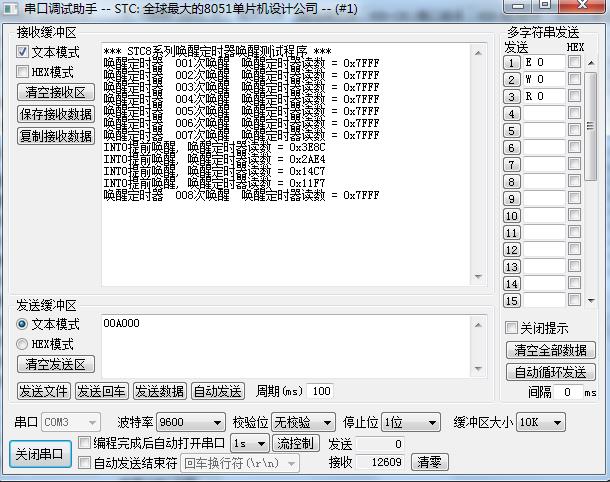Toggle HEX checkbox for row 1
Screen dimensions: 610x482
pos(574,62)
